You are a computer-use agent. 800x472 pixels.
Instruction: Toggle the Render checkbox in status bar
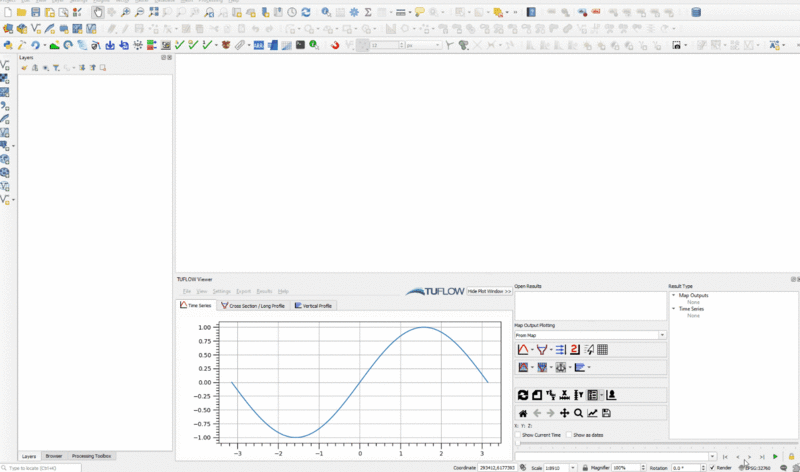[713, 467]
